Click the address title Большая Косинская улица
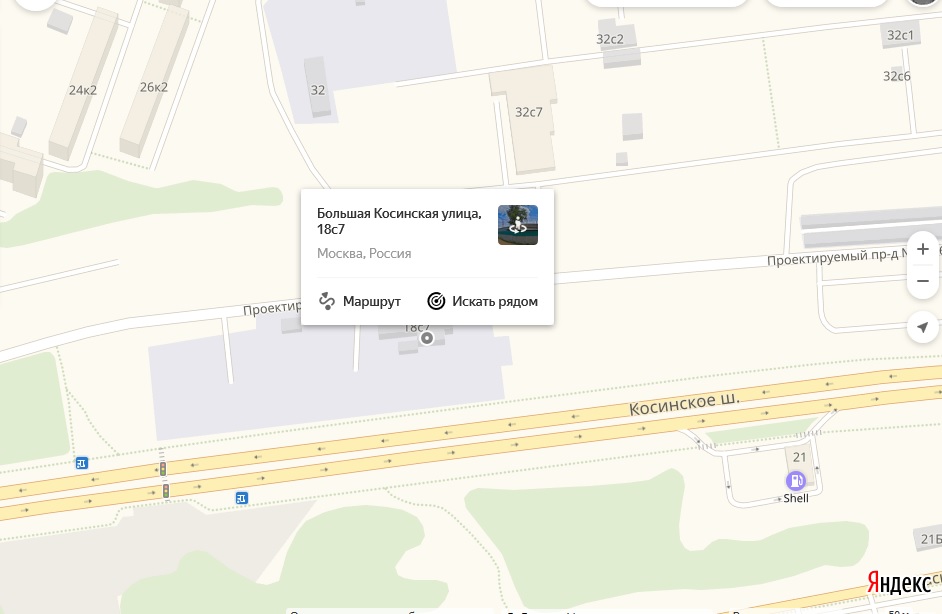 coord(399,213)
